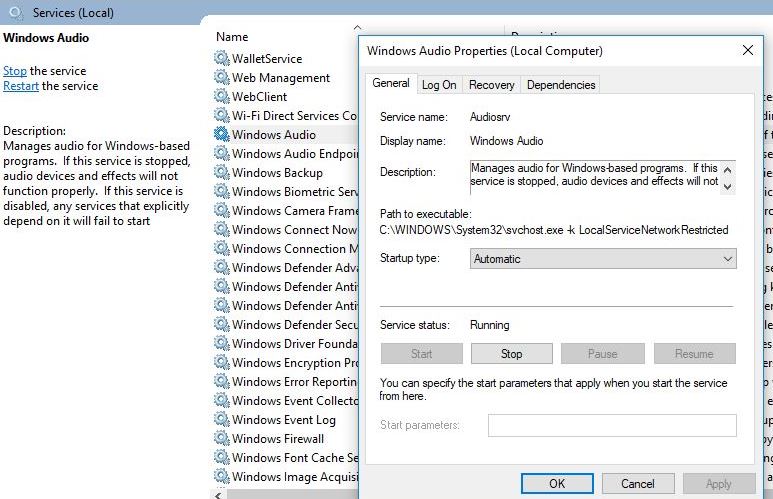773x499 pixels.
Task: Click the Audiosrv service name text
Action: pos(490,117)
